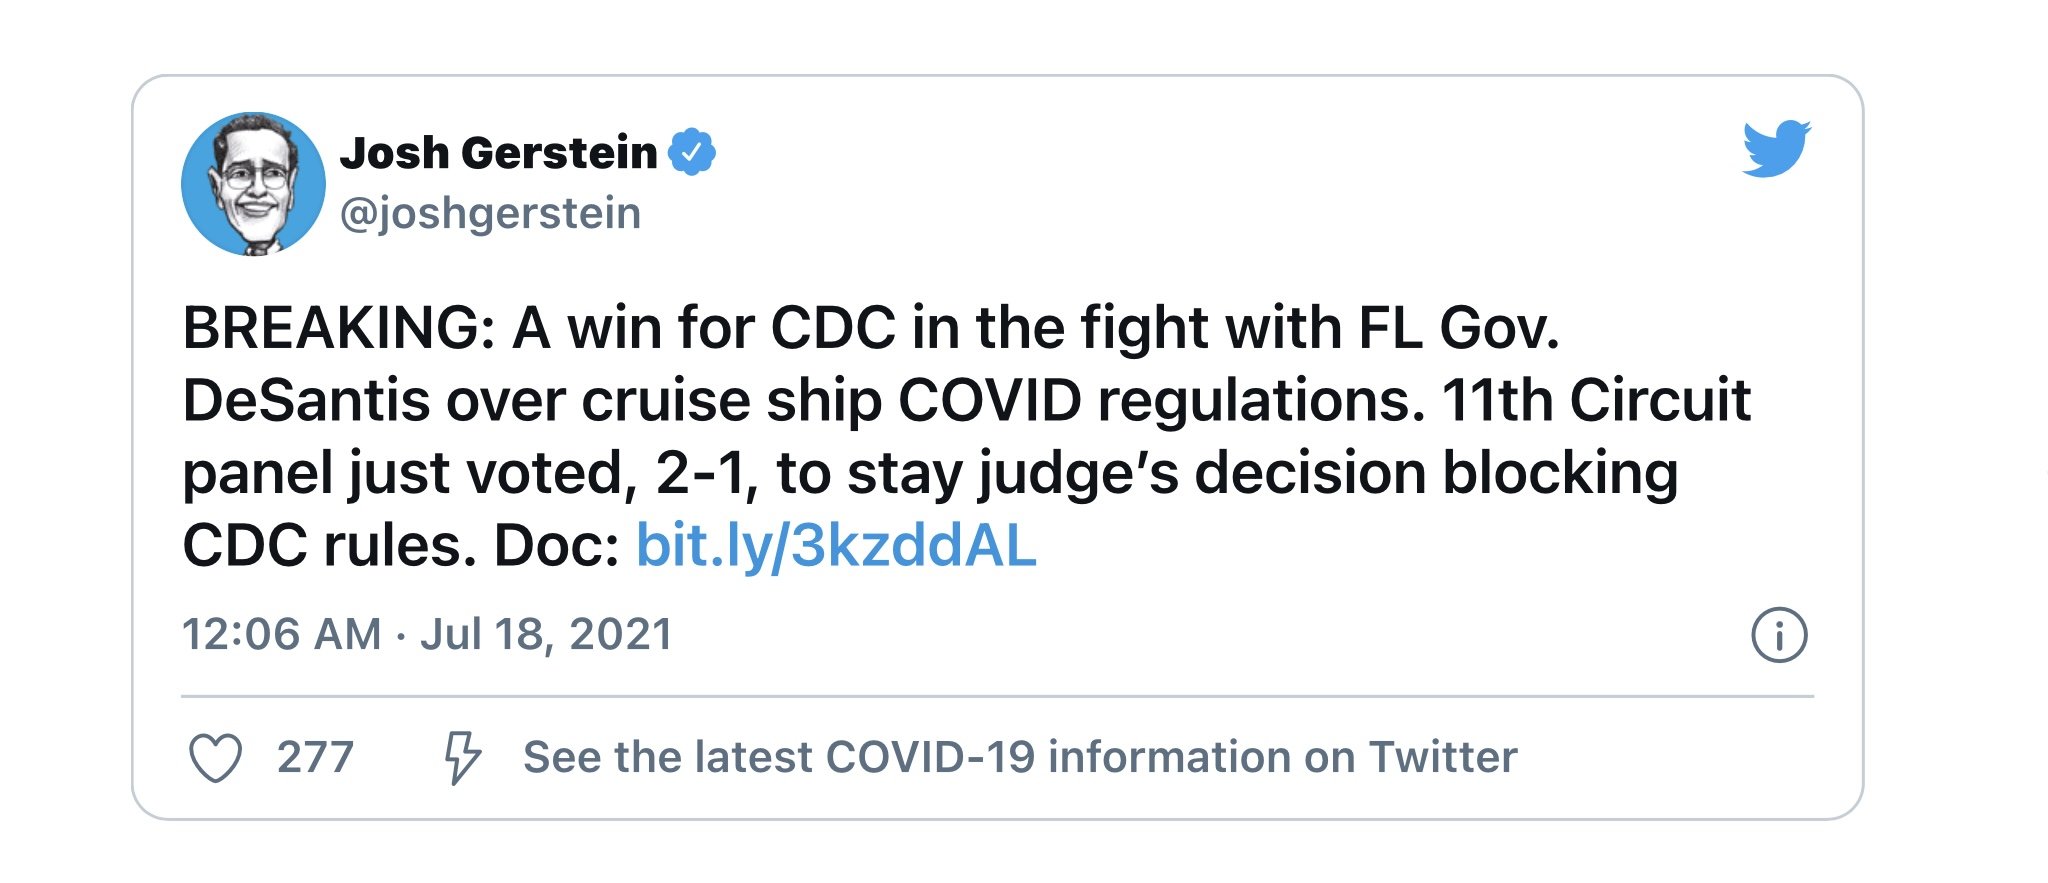Open the 12:06 AM timestamp
This screenshot has height=883, width=2048.
click(x=282, y=634)
